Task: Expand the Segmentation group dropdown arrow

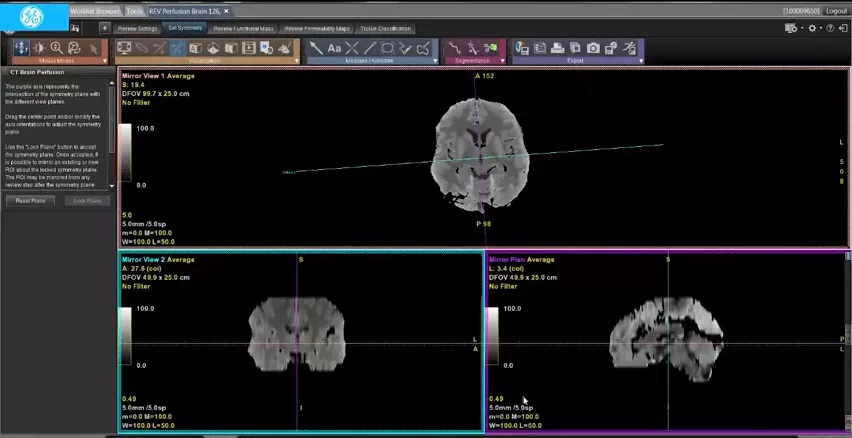Action: (x=503, y=61)
